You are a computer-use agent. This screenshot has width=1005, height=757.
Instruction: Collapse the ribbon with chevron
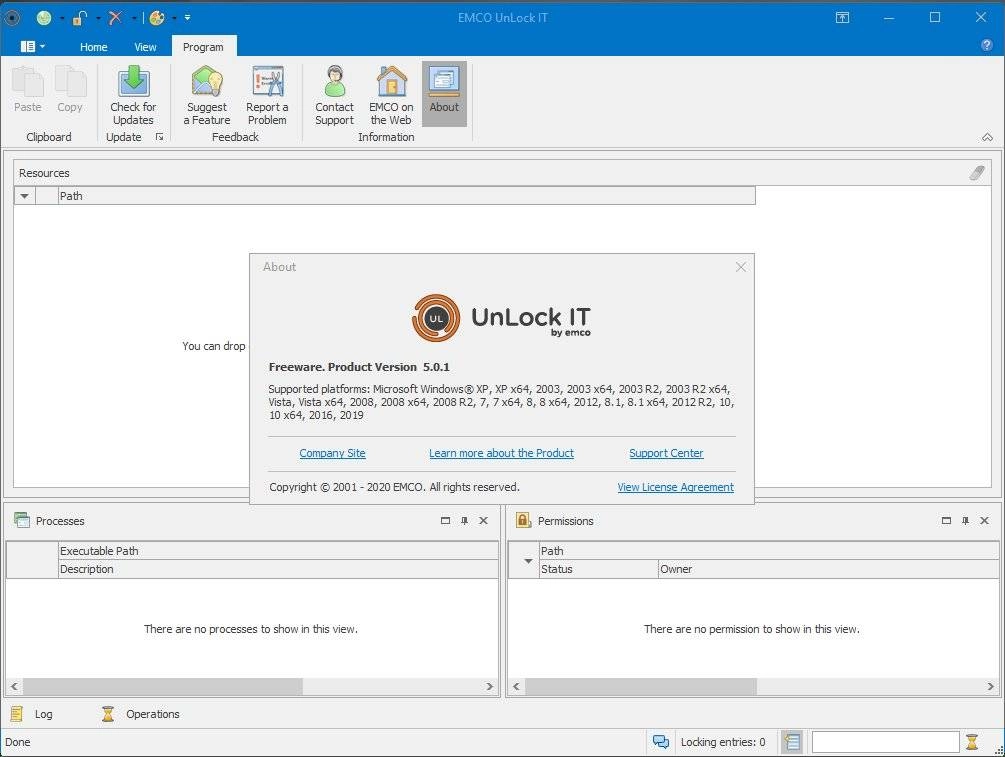pos(987,137)
